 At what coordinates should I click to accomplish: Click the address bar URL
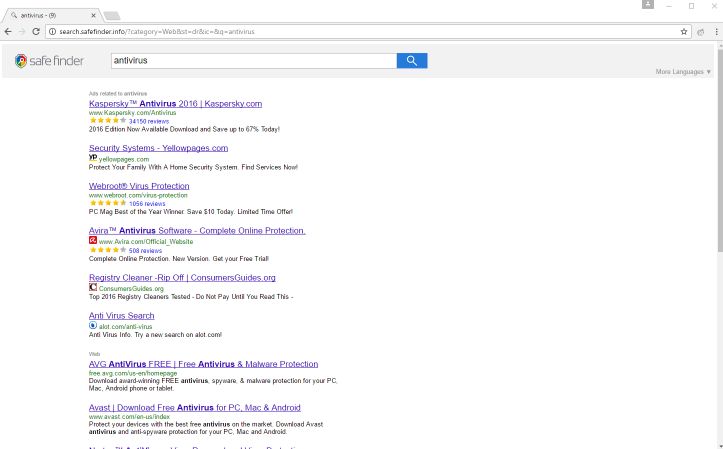pos(157,31)
